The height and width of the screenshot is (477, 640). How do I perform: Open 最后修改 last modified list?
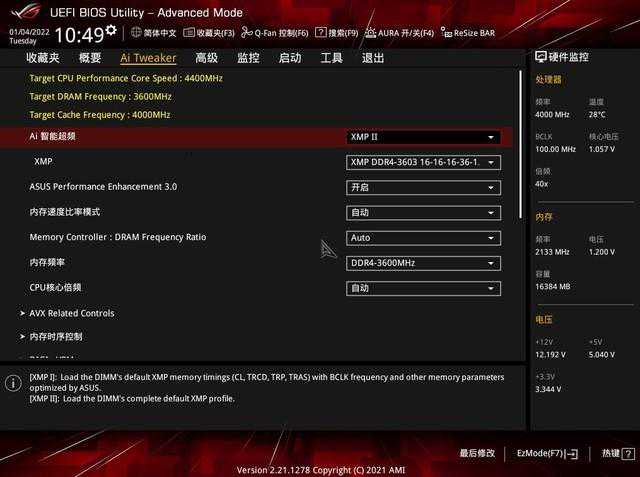(x=477, y=453)
